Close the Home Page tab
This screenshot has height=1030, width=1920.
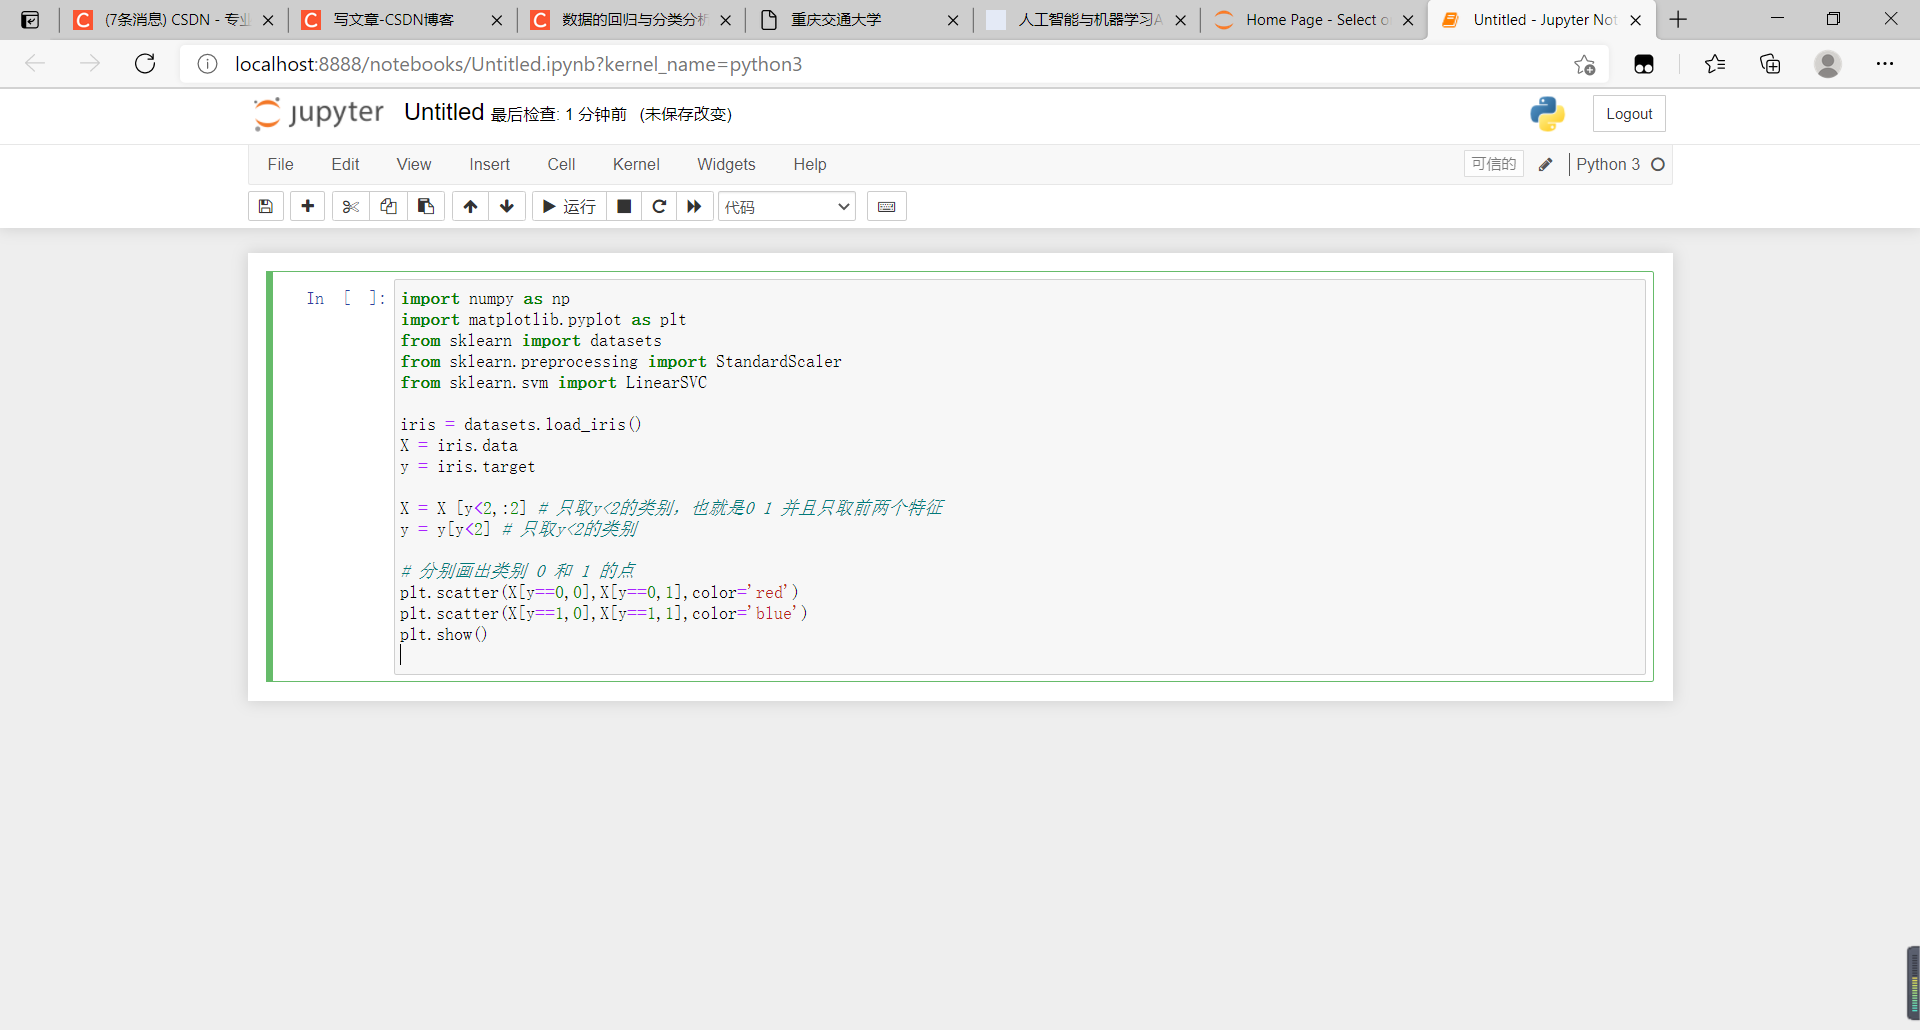click(1408, 20)
